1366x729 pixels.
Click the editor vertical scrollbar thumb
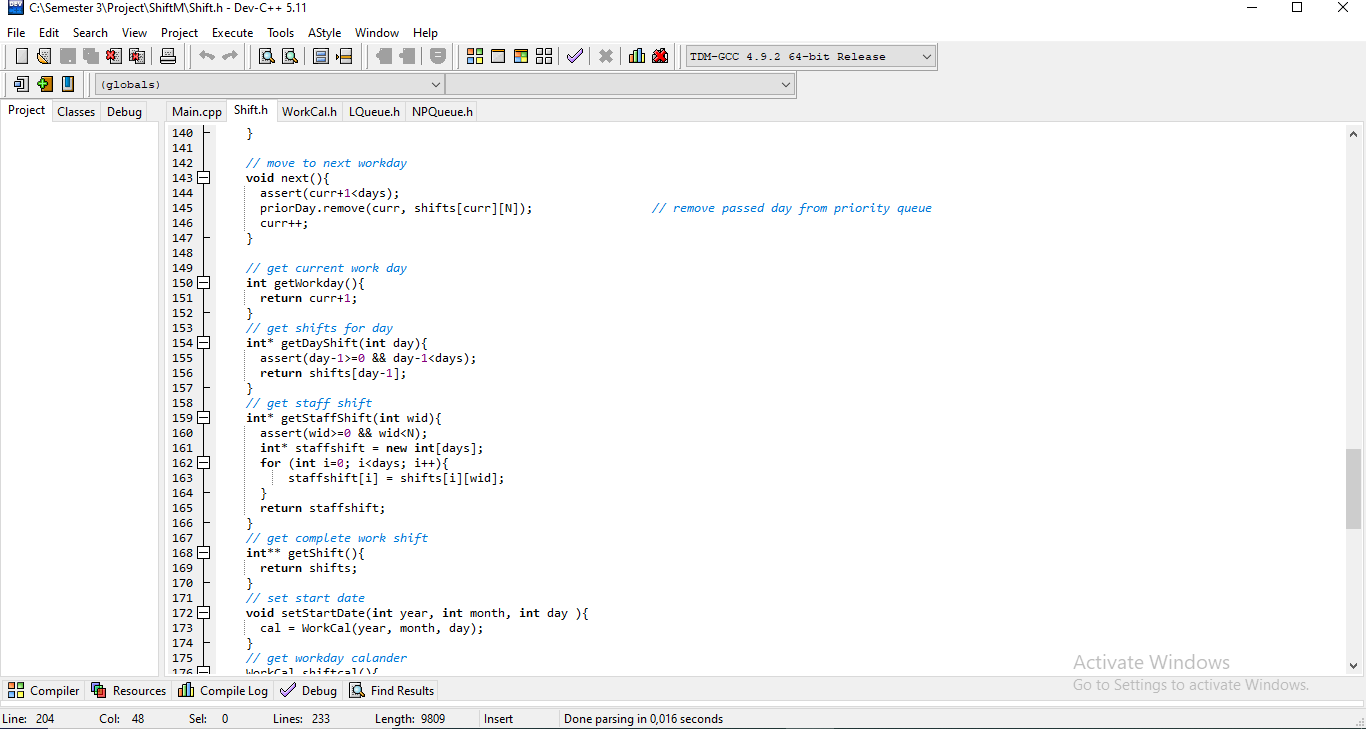[1354, 488]
